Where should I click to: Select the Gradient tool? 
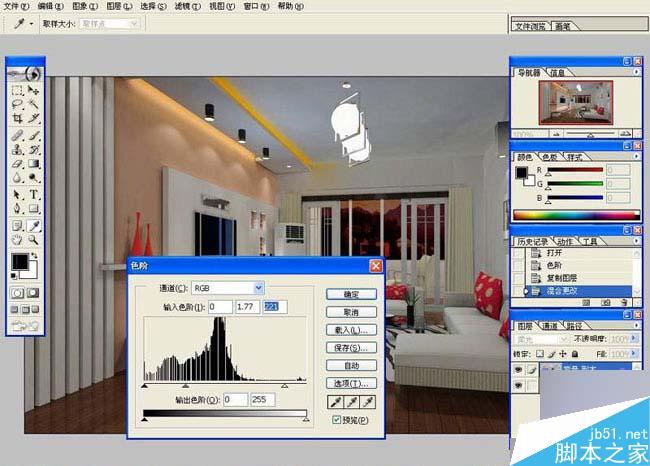point(33,164)
